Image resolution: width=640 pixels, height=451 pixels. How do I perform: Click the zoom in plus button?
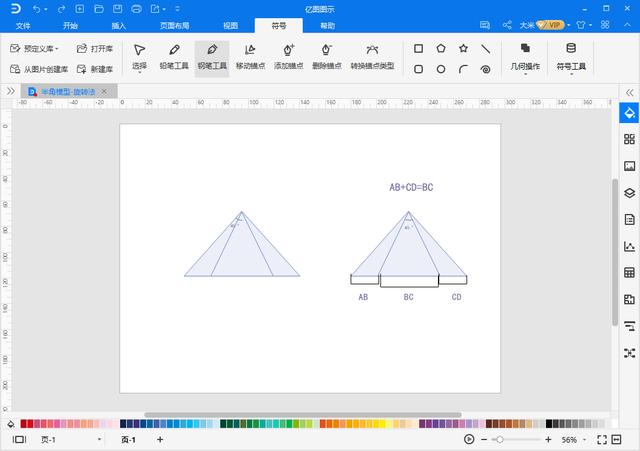[548, 440]
